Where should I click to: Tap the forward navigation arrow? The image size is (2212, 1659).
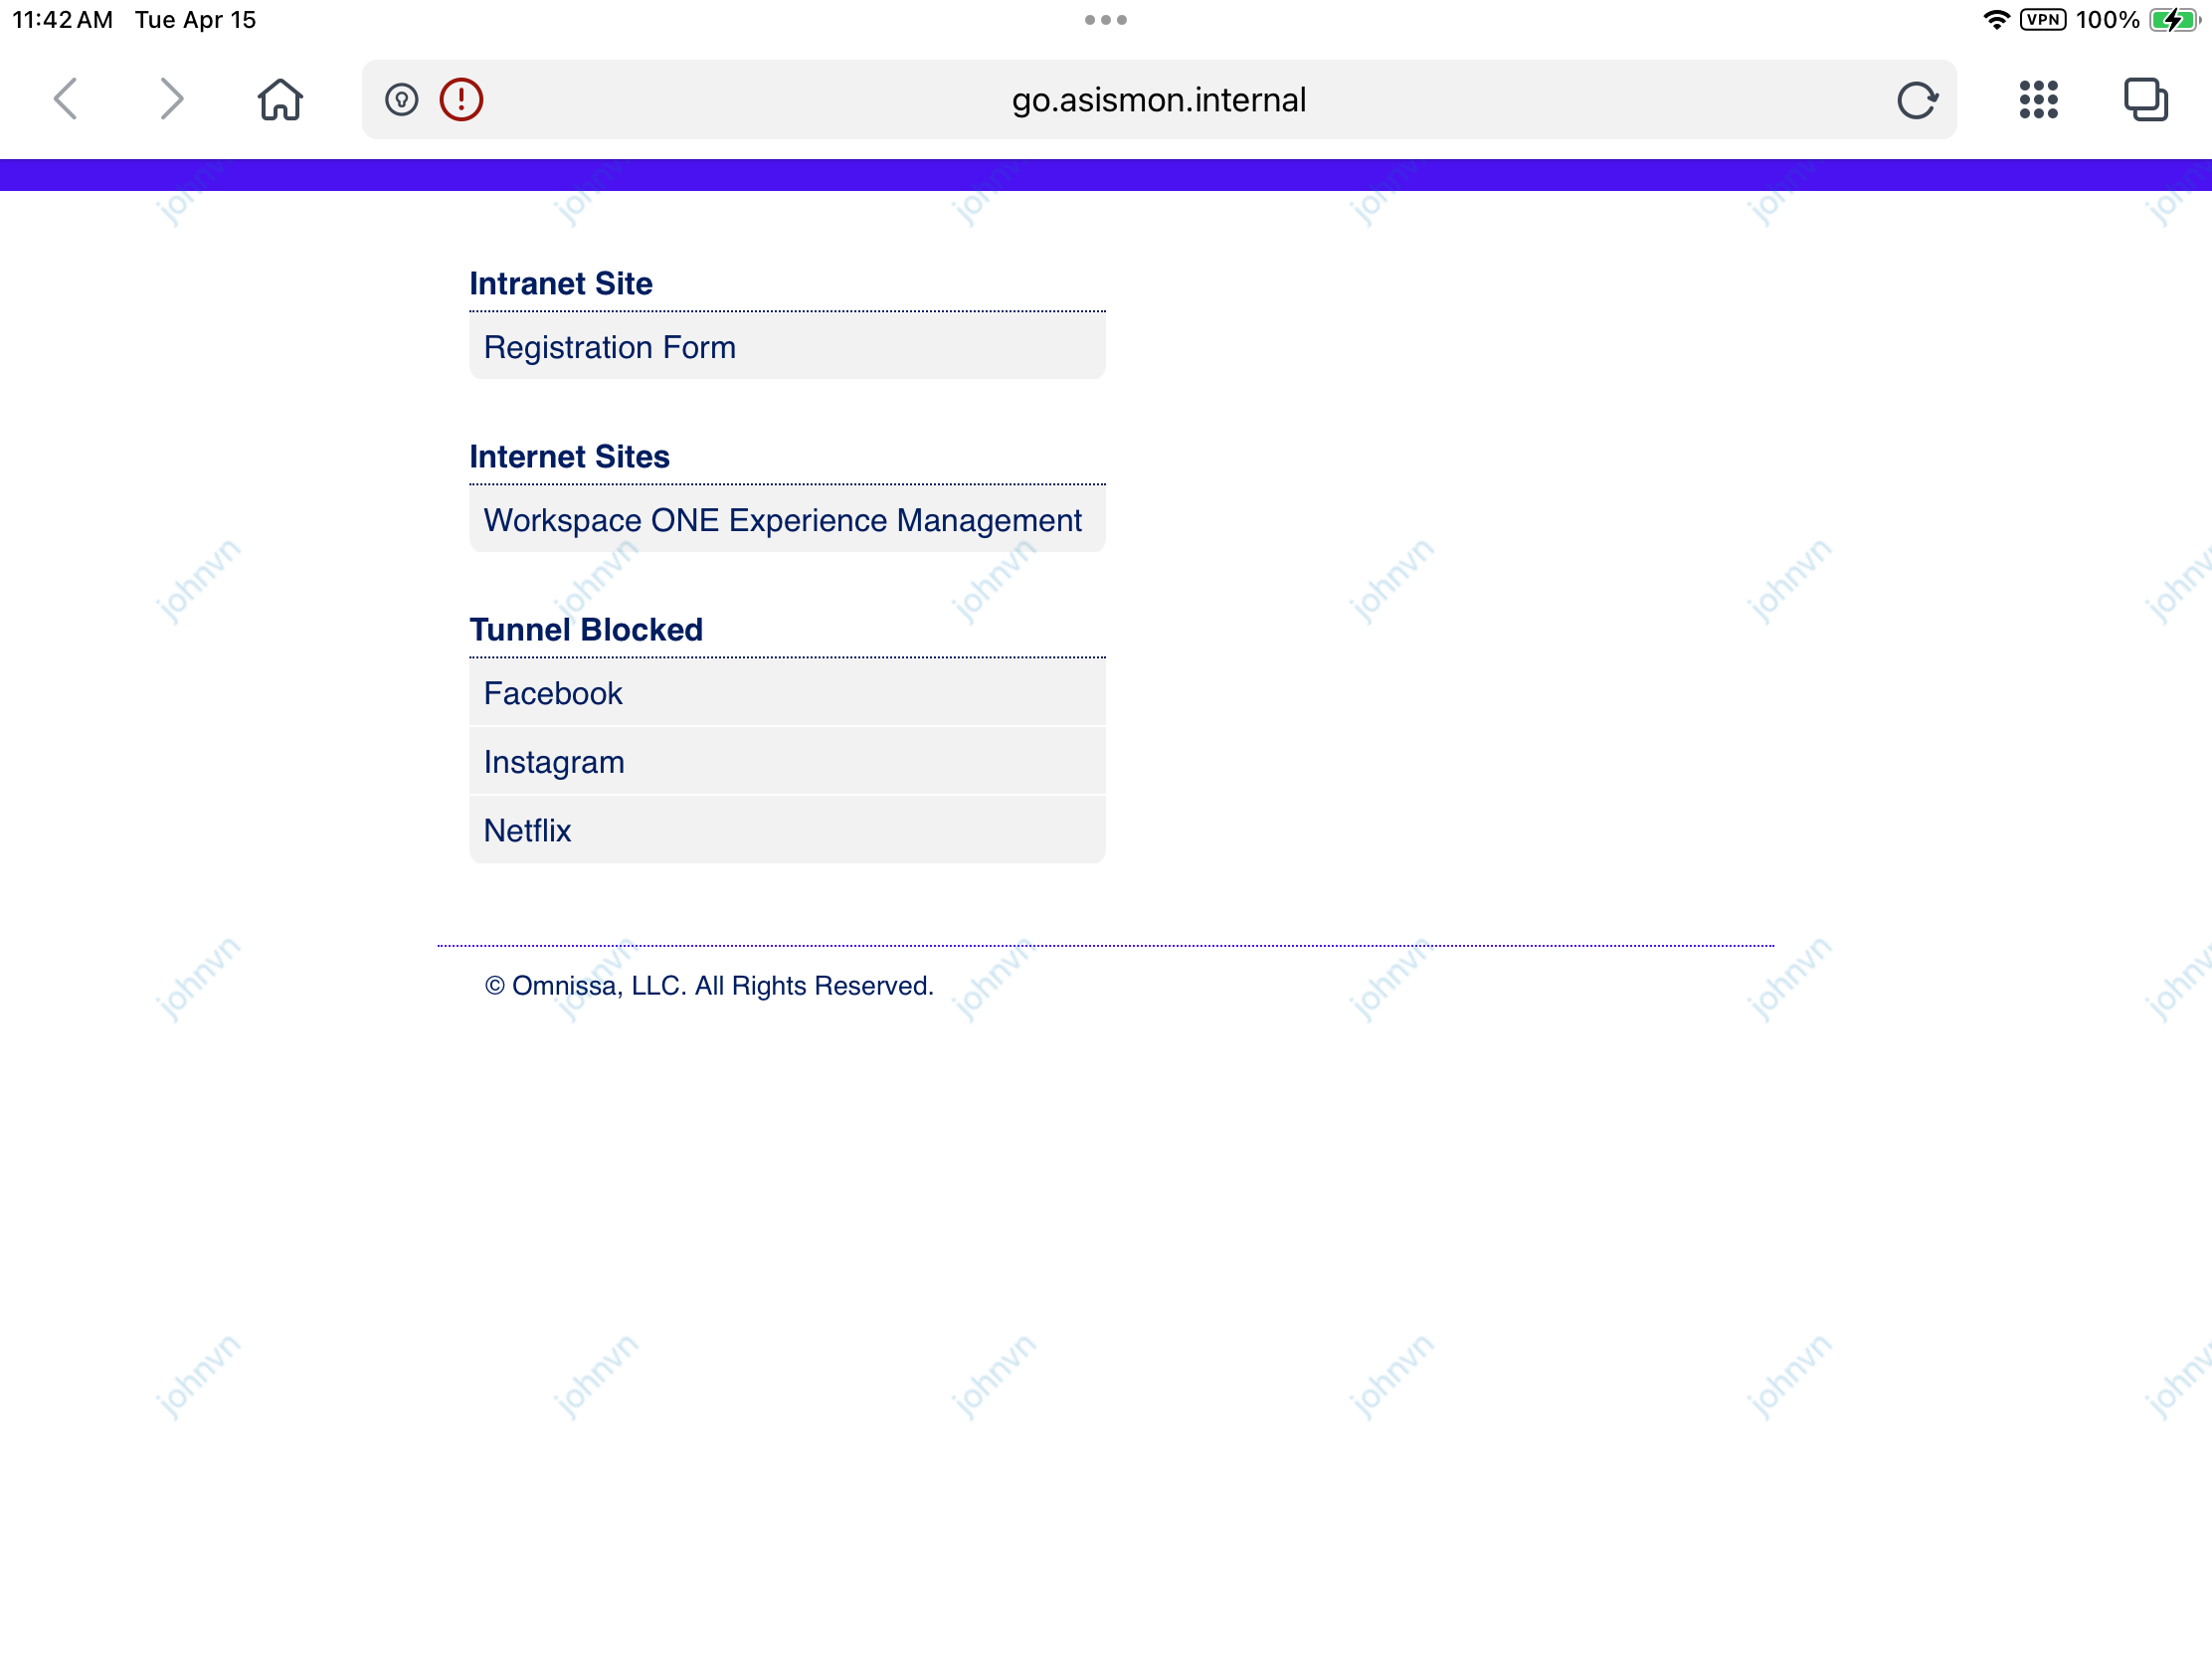(x=172, y=99)
